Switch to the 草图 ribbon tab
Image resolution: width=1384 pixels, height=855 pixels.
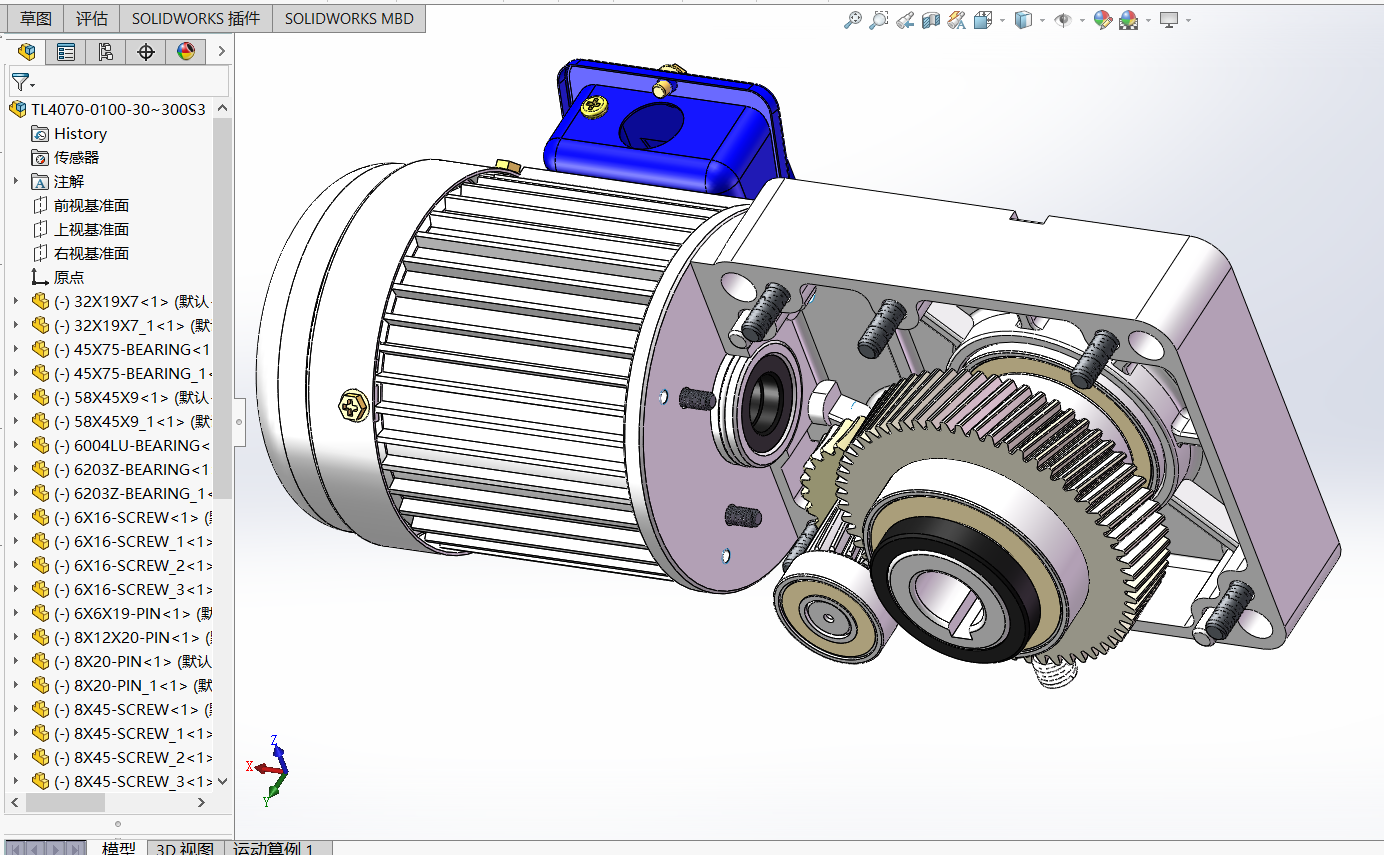(36, 19)
